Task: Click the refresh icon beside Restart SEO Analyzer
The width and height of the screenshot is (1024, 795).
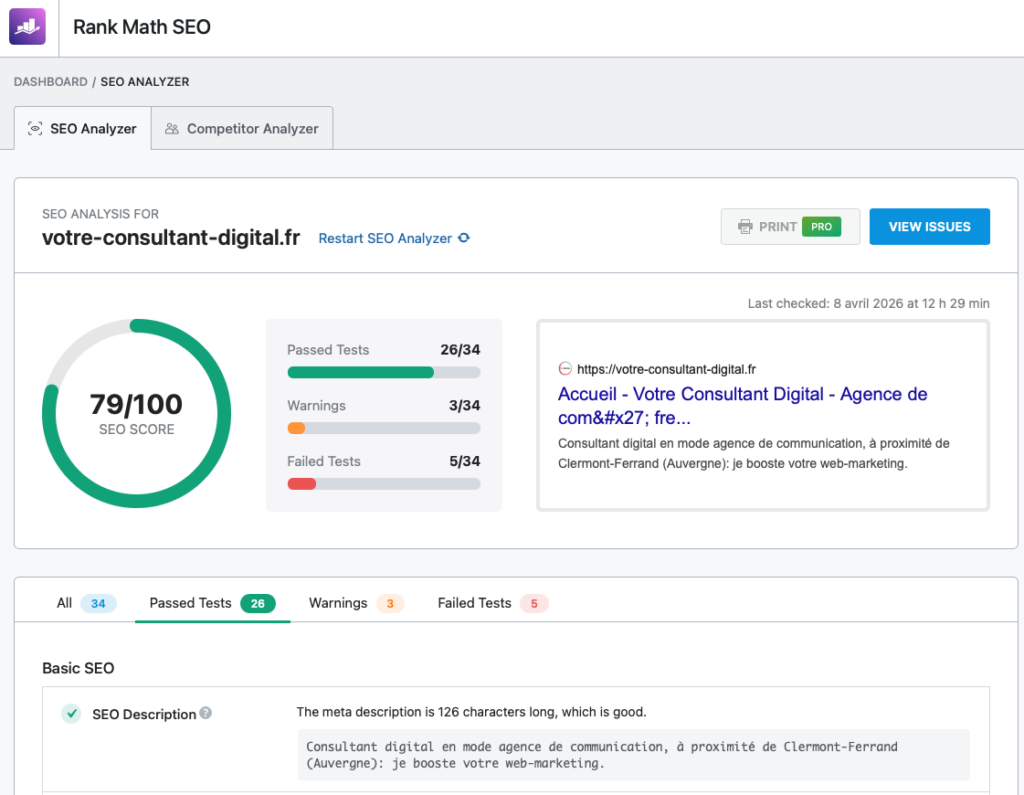Action: pos(464,238)
